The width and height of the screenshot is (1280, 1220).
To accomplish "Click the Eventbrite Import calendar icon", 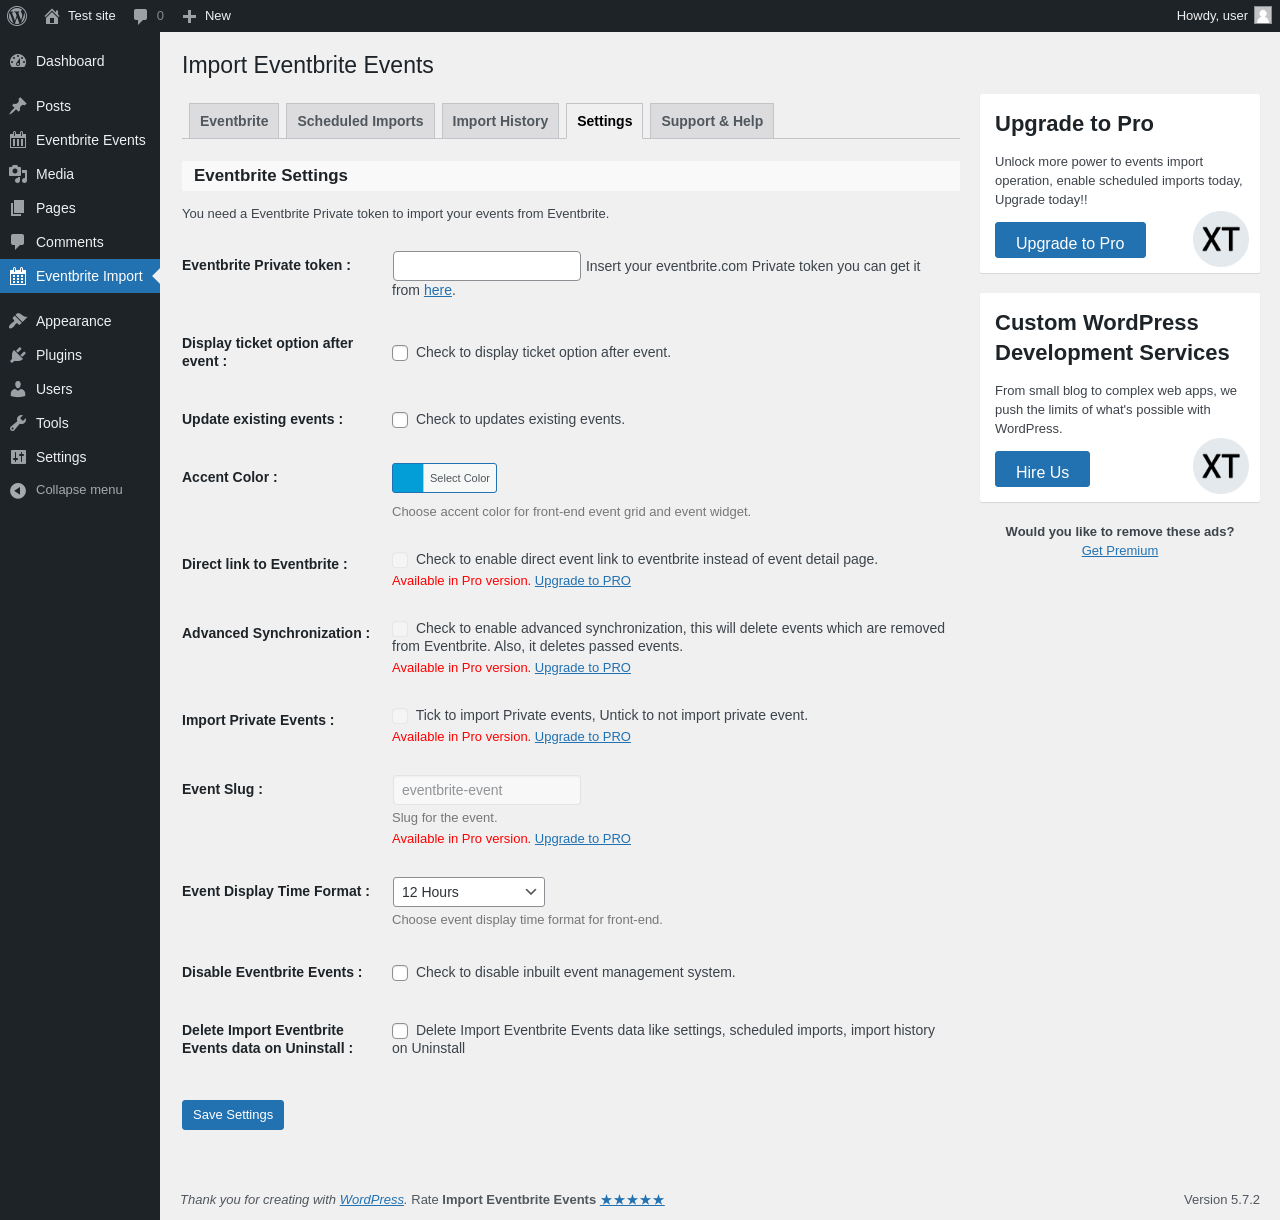I will [x=18, y=276].
